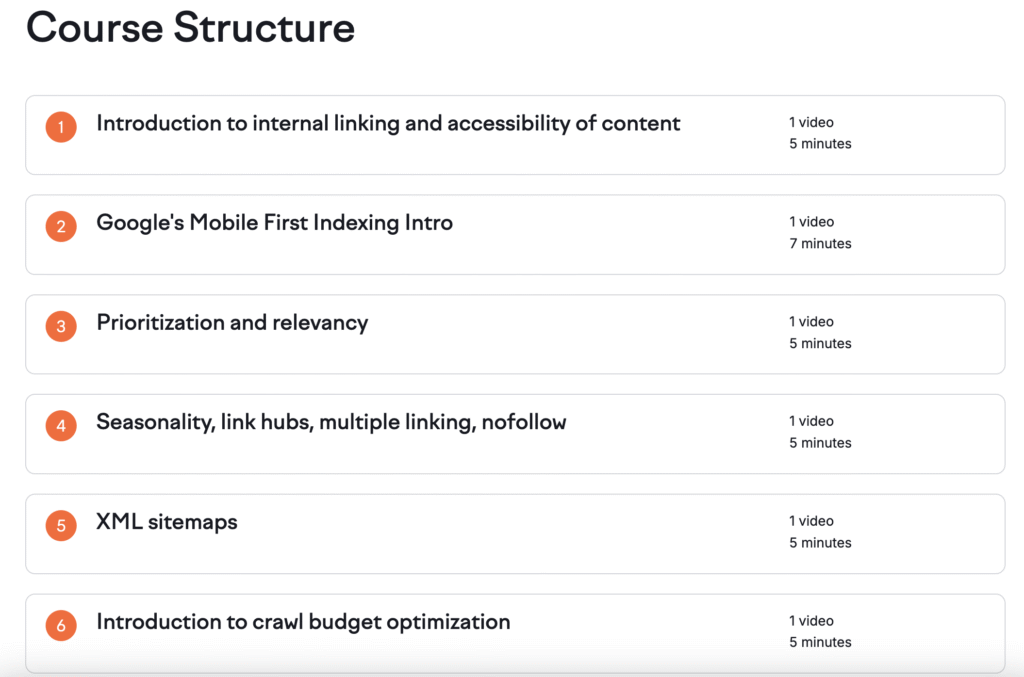Screen dimensions: 1024x677
Task: Expand the first lesson card
Action: (x=515, y=135)
